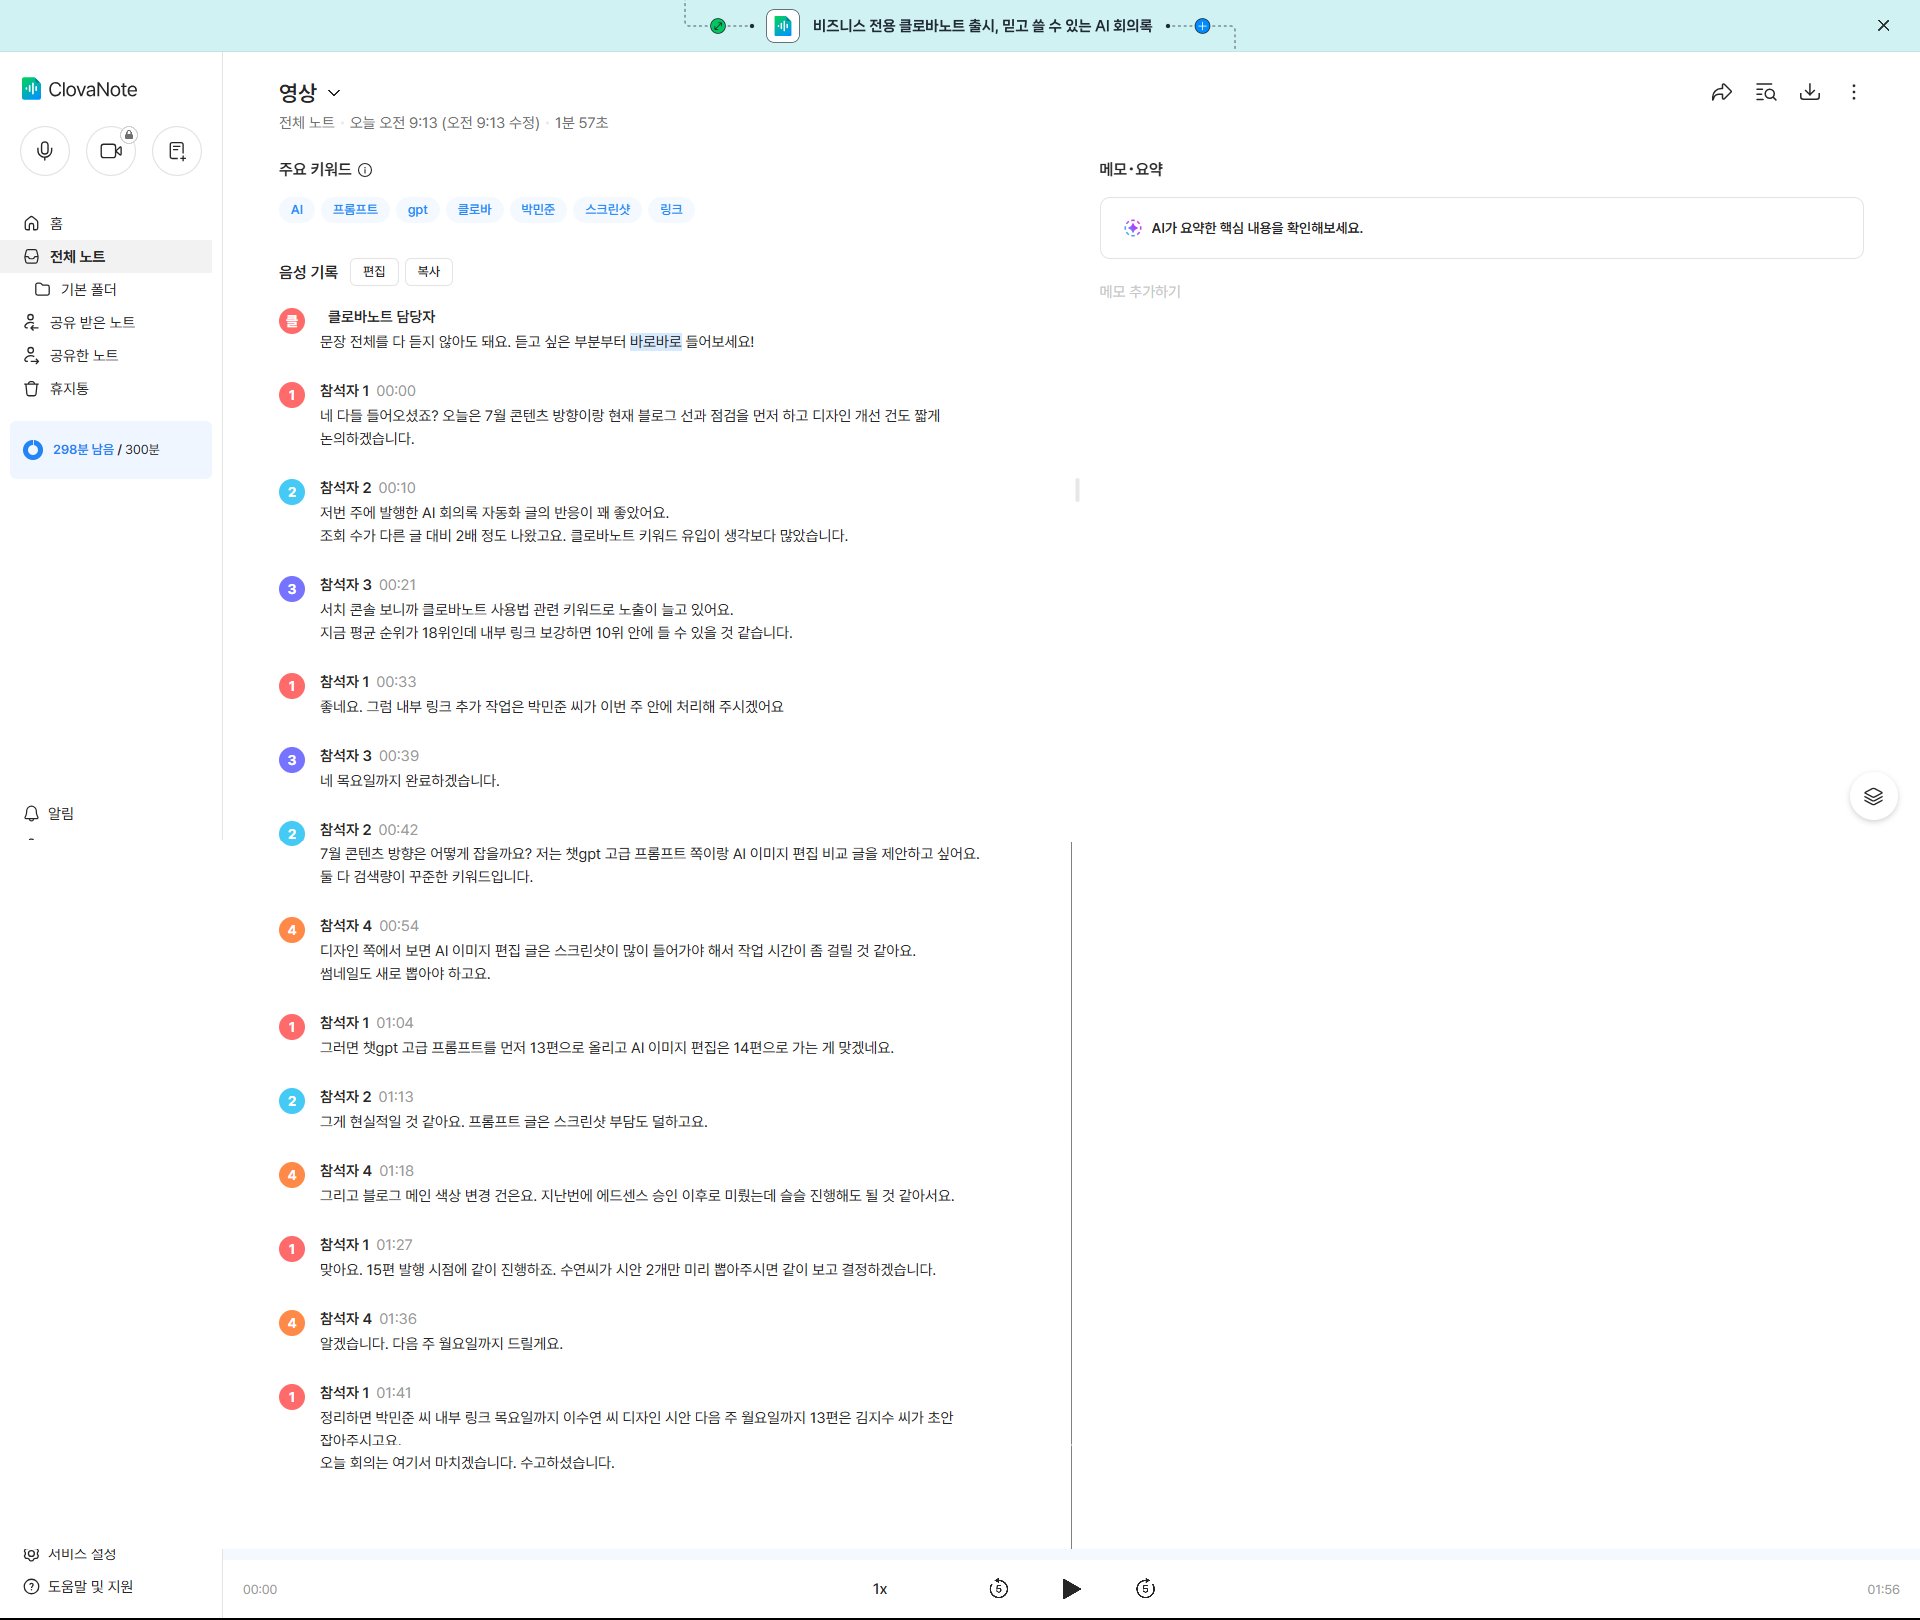
Task: Click the 참석자 2 avatar at 01:13
Action: [292, 1101]
